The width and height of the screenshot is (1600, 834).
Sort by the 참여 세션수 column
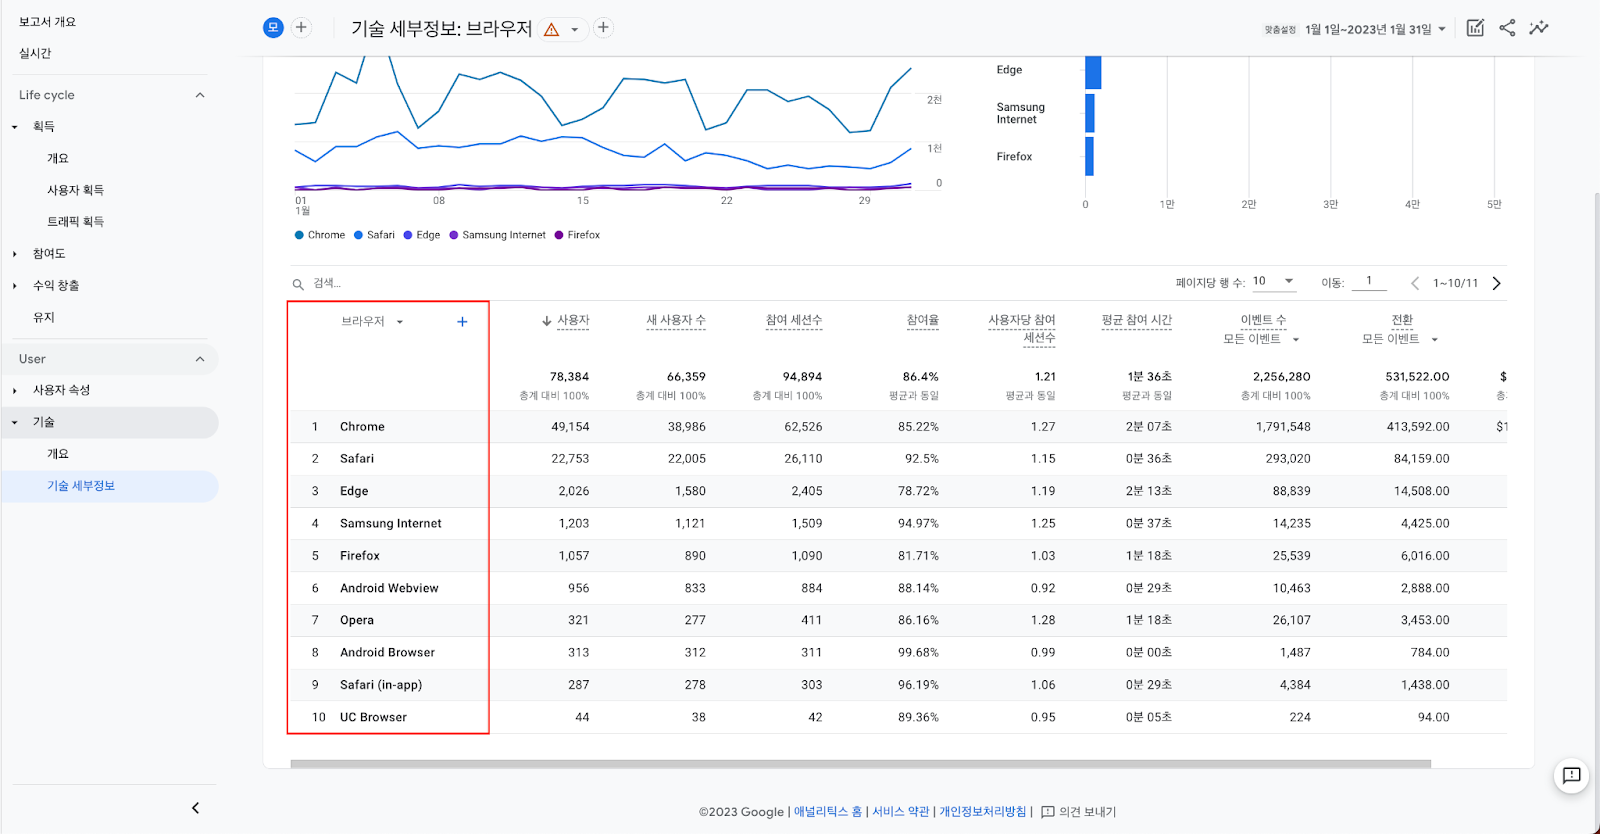pos(794,321)
